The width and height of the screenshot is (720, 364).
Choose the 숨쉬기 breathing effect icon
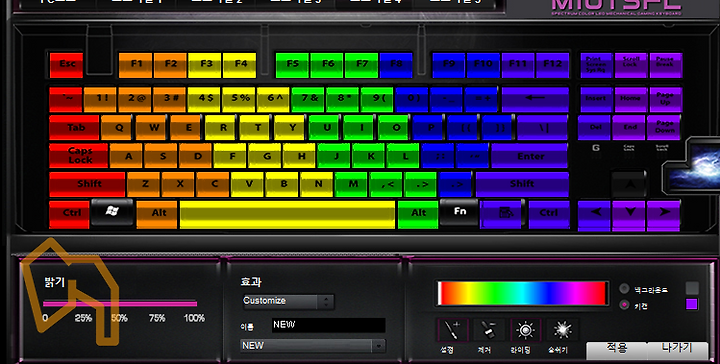[562, 330]
